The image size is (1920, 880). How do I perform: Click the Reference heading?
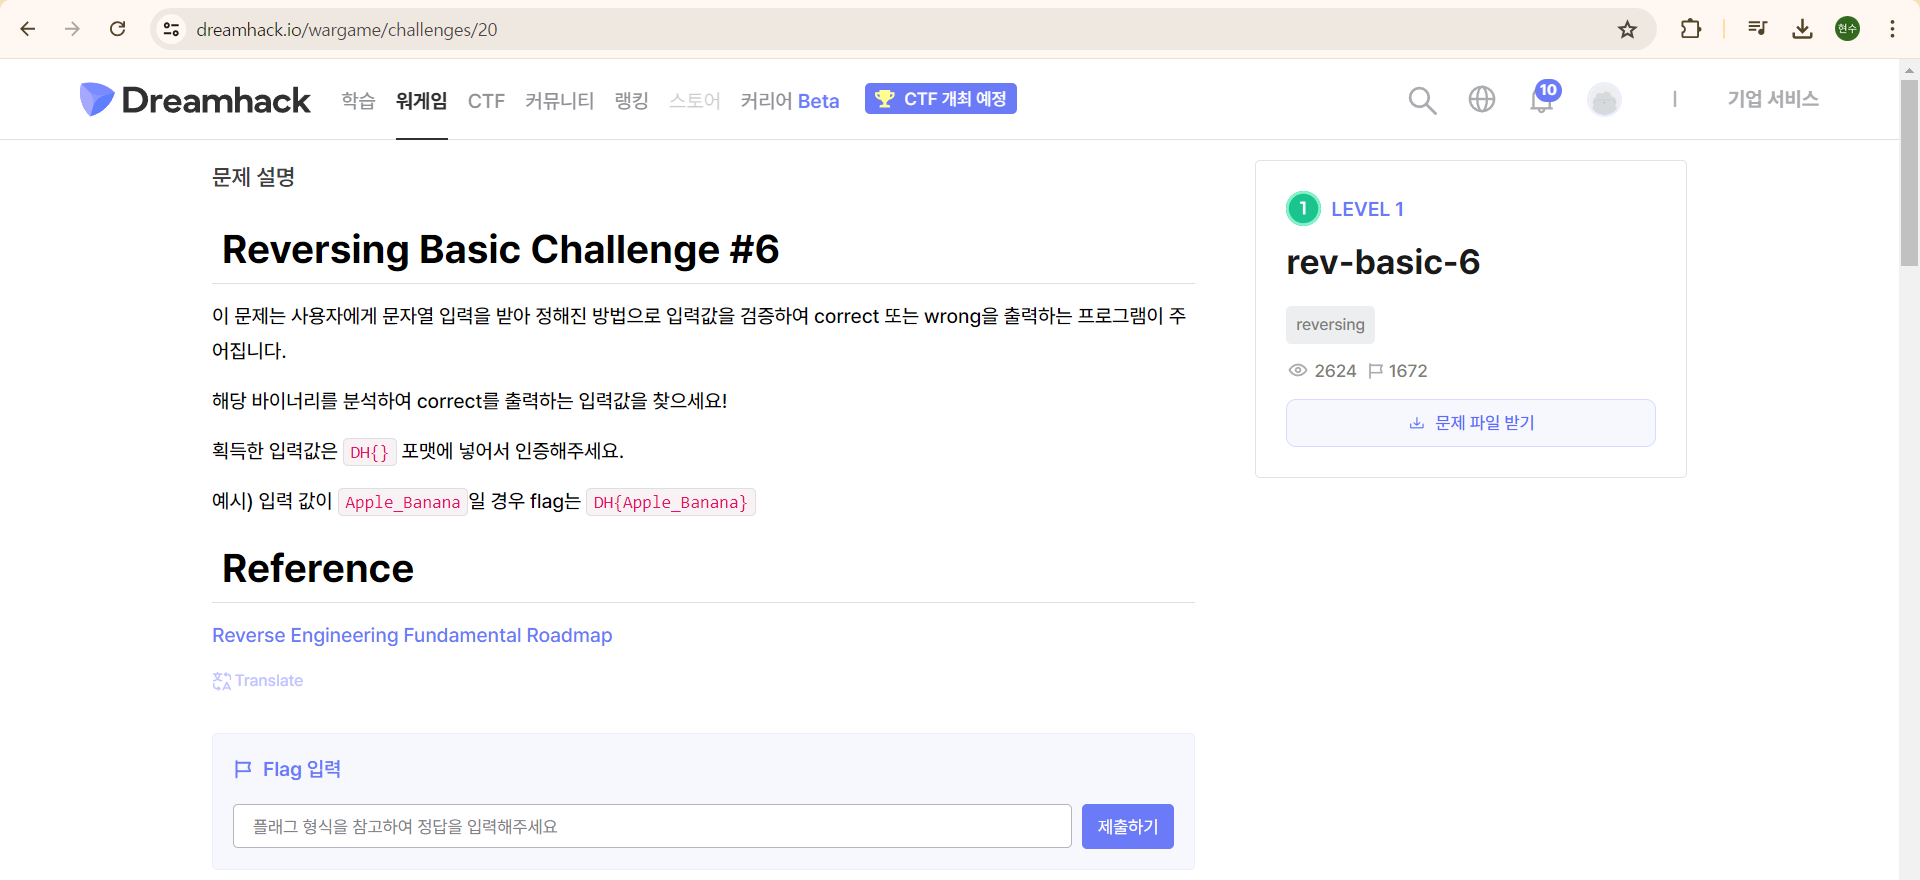click(x=318, y=568)
